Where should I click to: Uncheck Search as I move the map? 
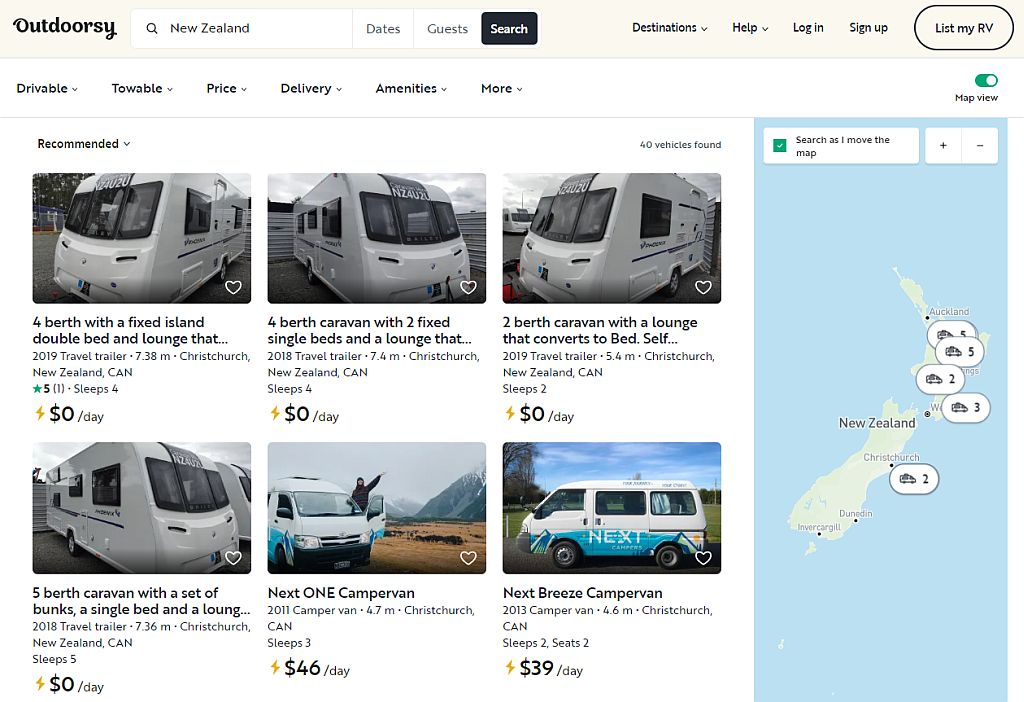coord(779,145)
